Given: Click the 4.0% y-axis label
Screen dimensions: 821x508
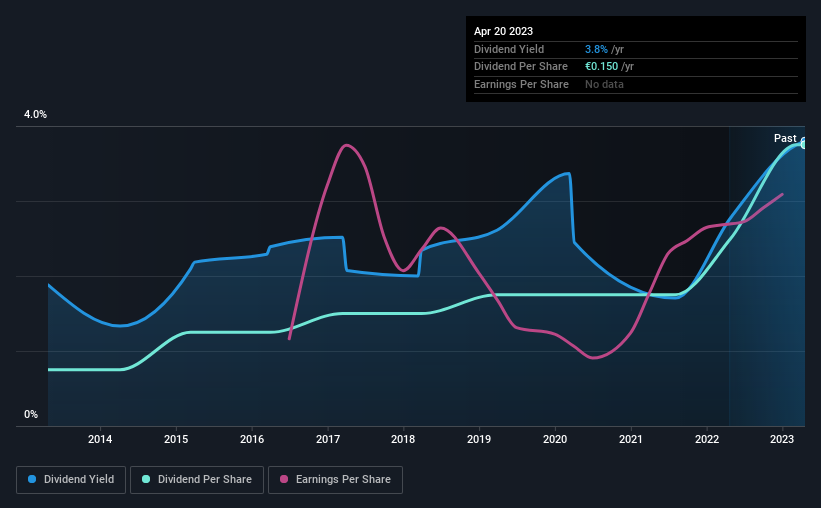Looking at the screenshot, I should tap(35, 114).
